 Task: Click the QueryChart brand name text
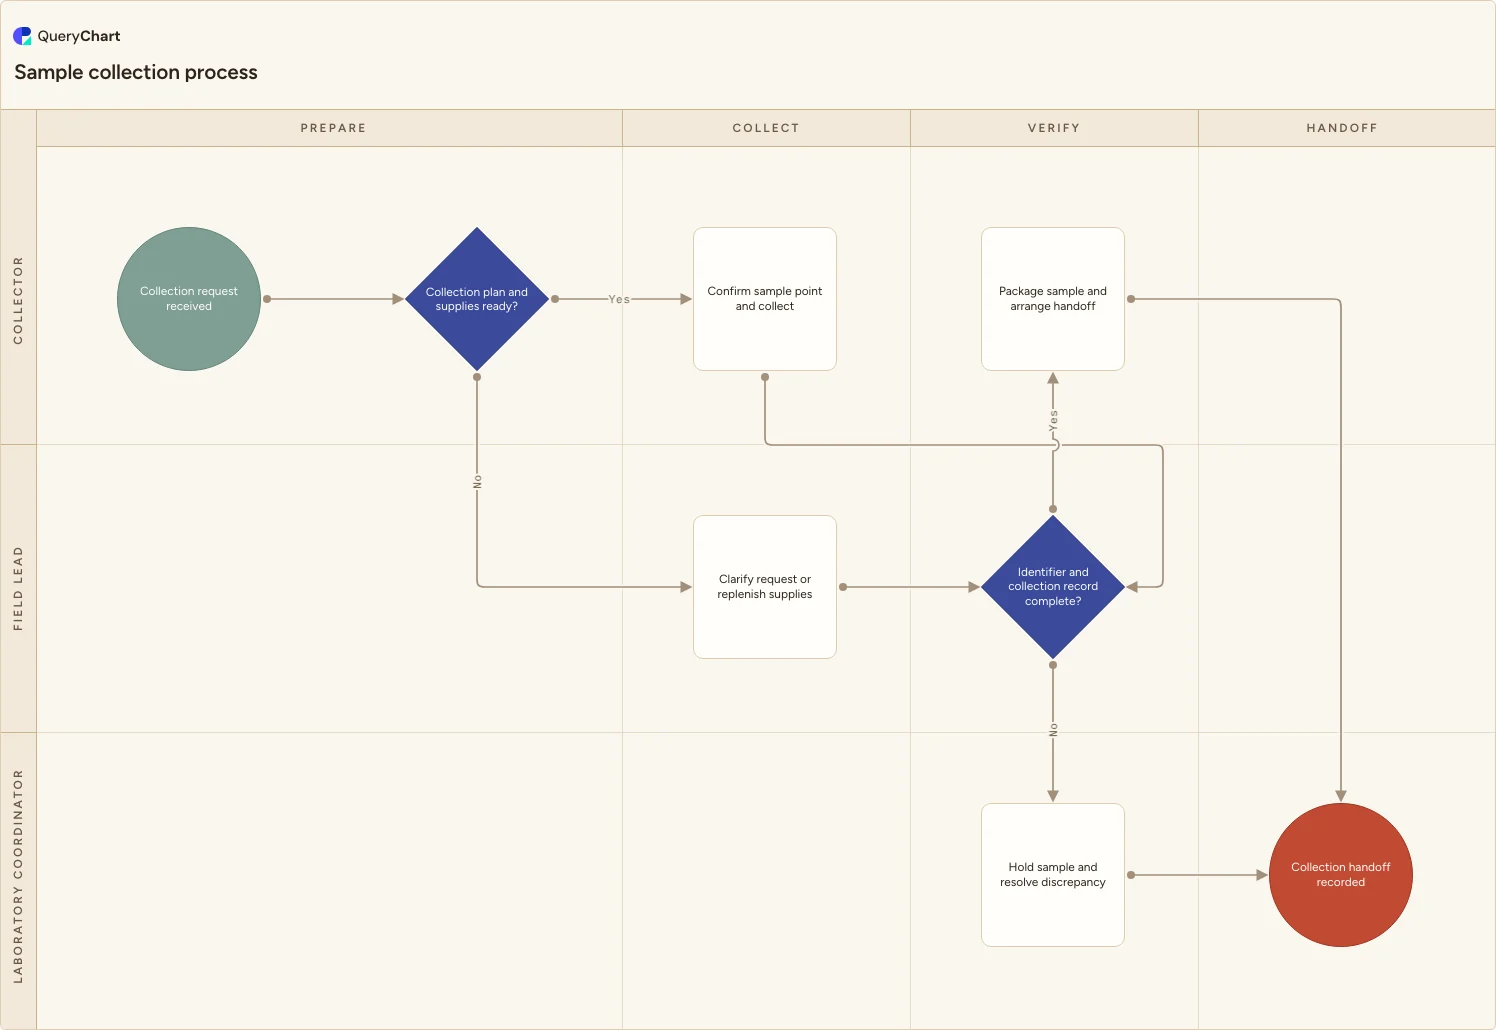(x=79, y=36)
